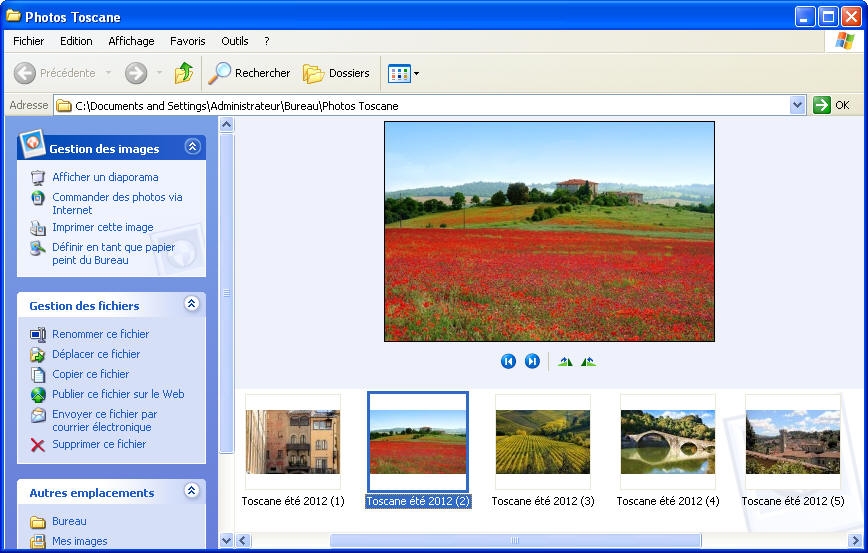Open the Edition menu
Viewport: 868px width, 553px height.
coord(76,41)
